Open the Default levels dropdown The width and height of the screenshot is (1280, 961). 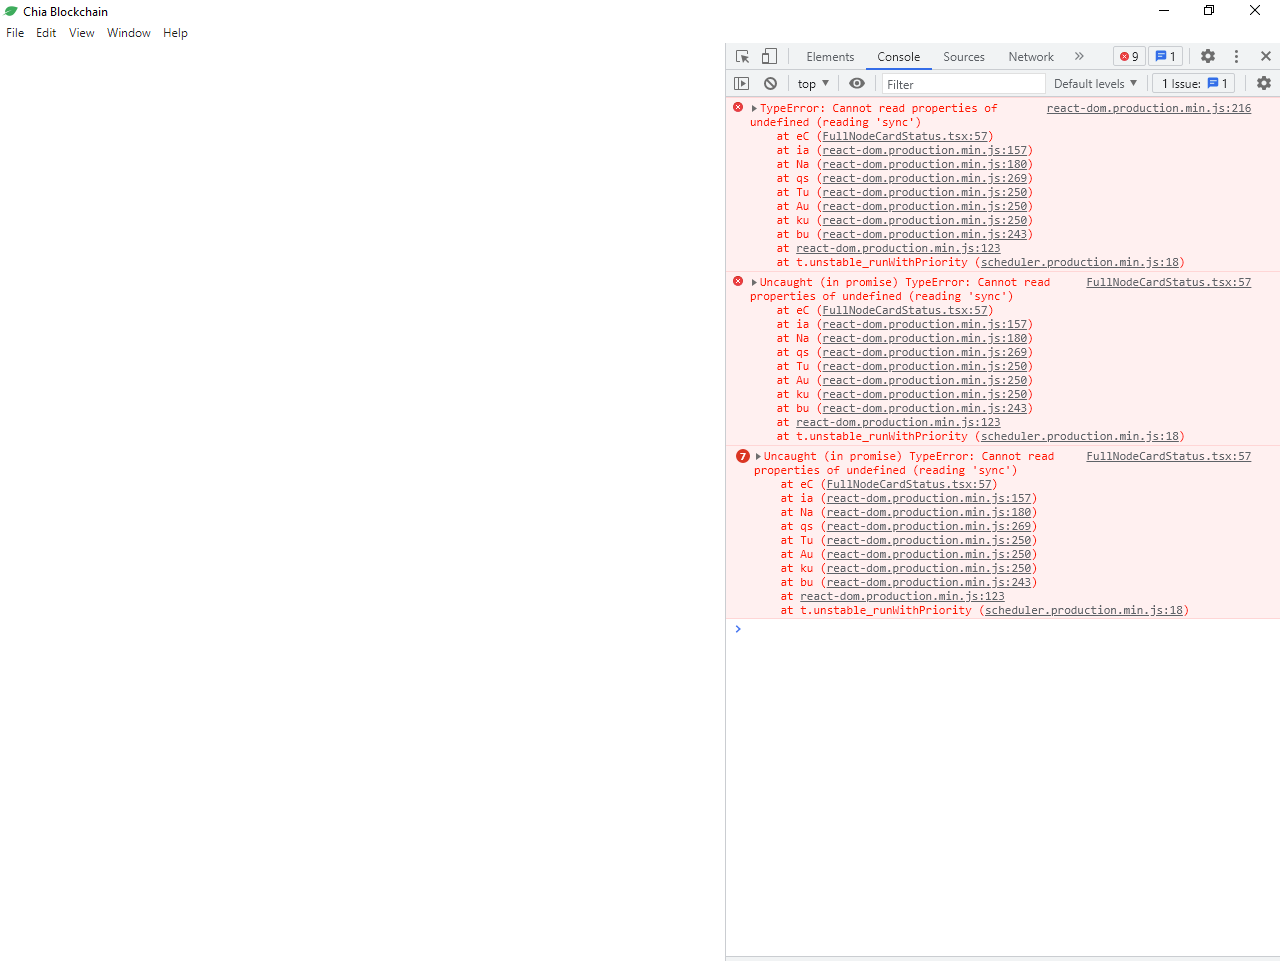coord(1095,83)
